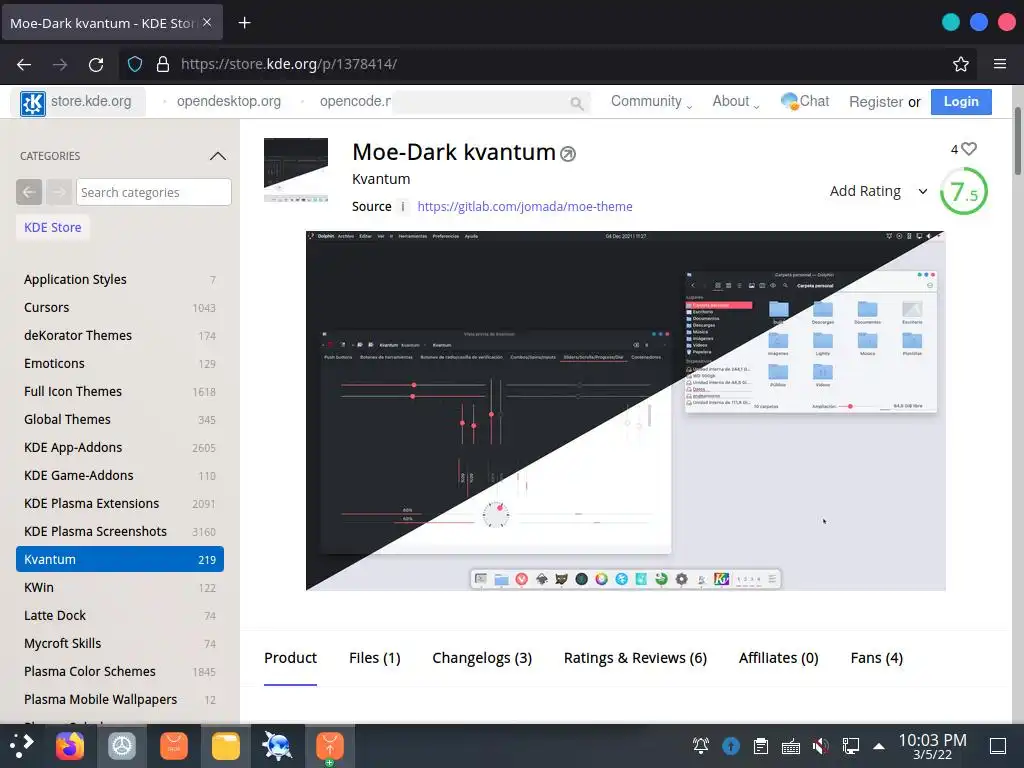
Task: Click the KDE Store breadcrumb button
Action: click(53, 227)
